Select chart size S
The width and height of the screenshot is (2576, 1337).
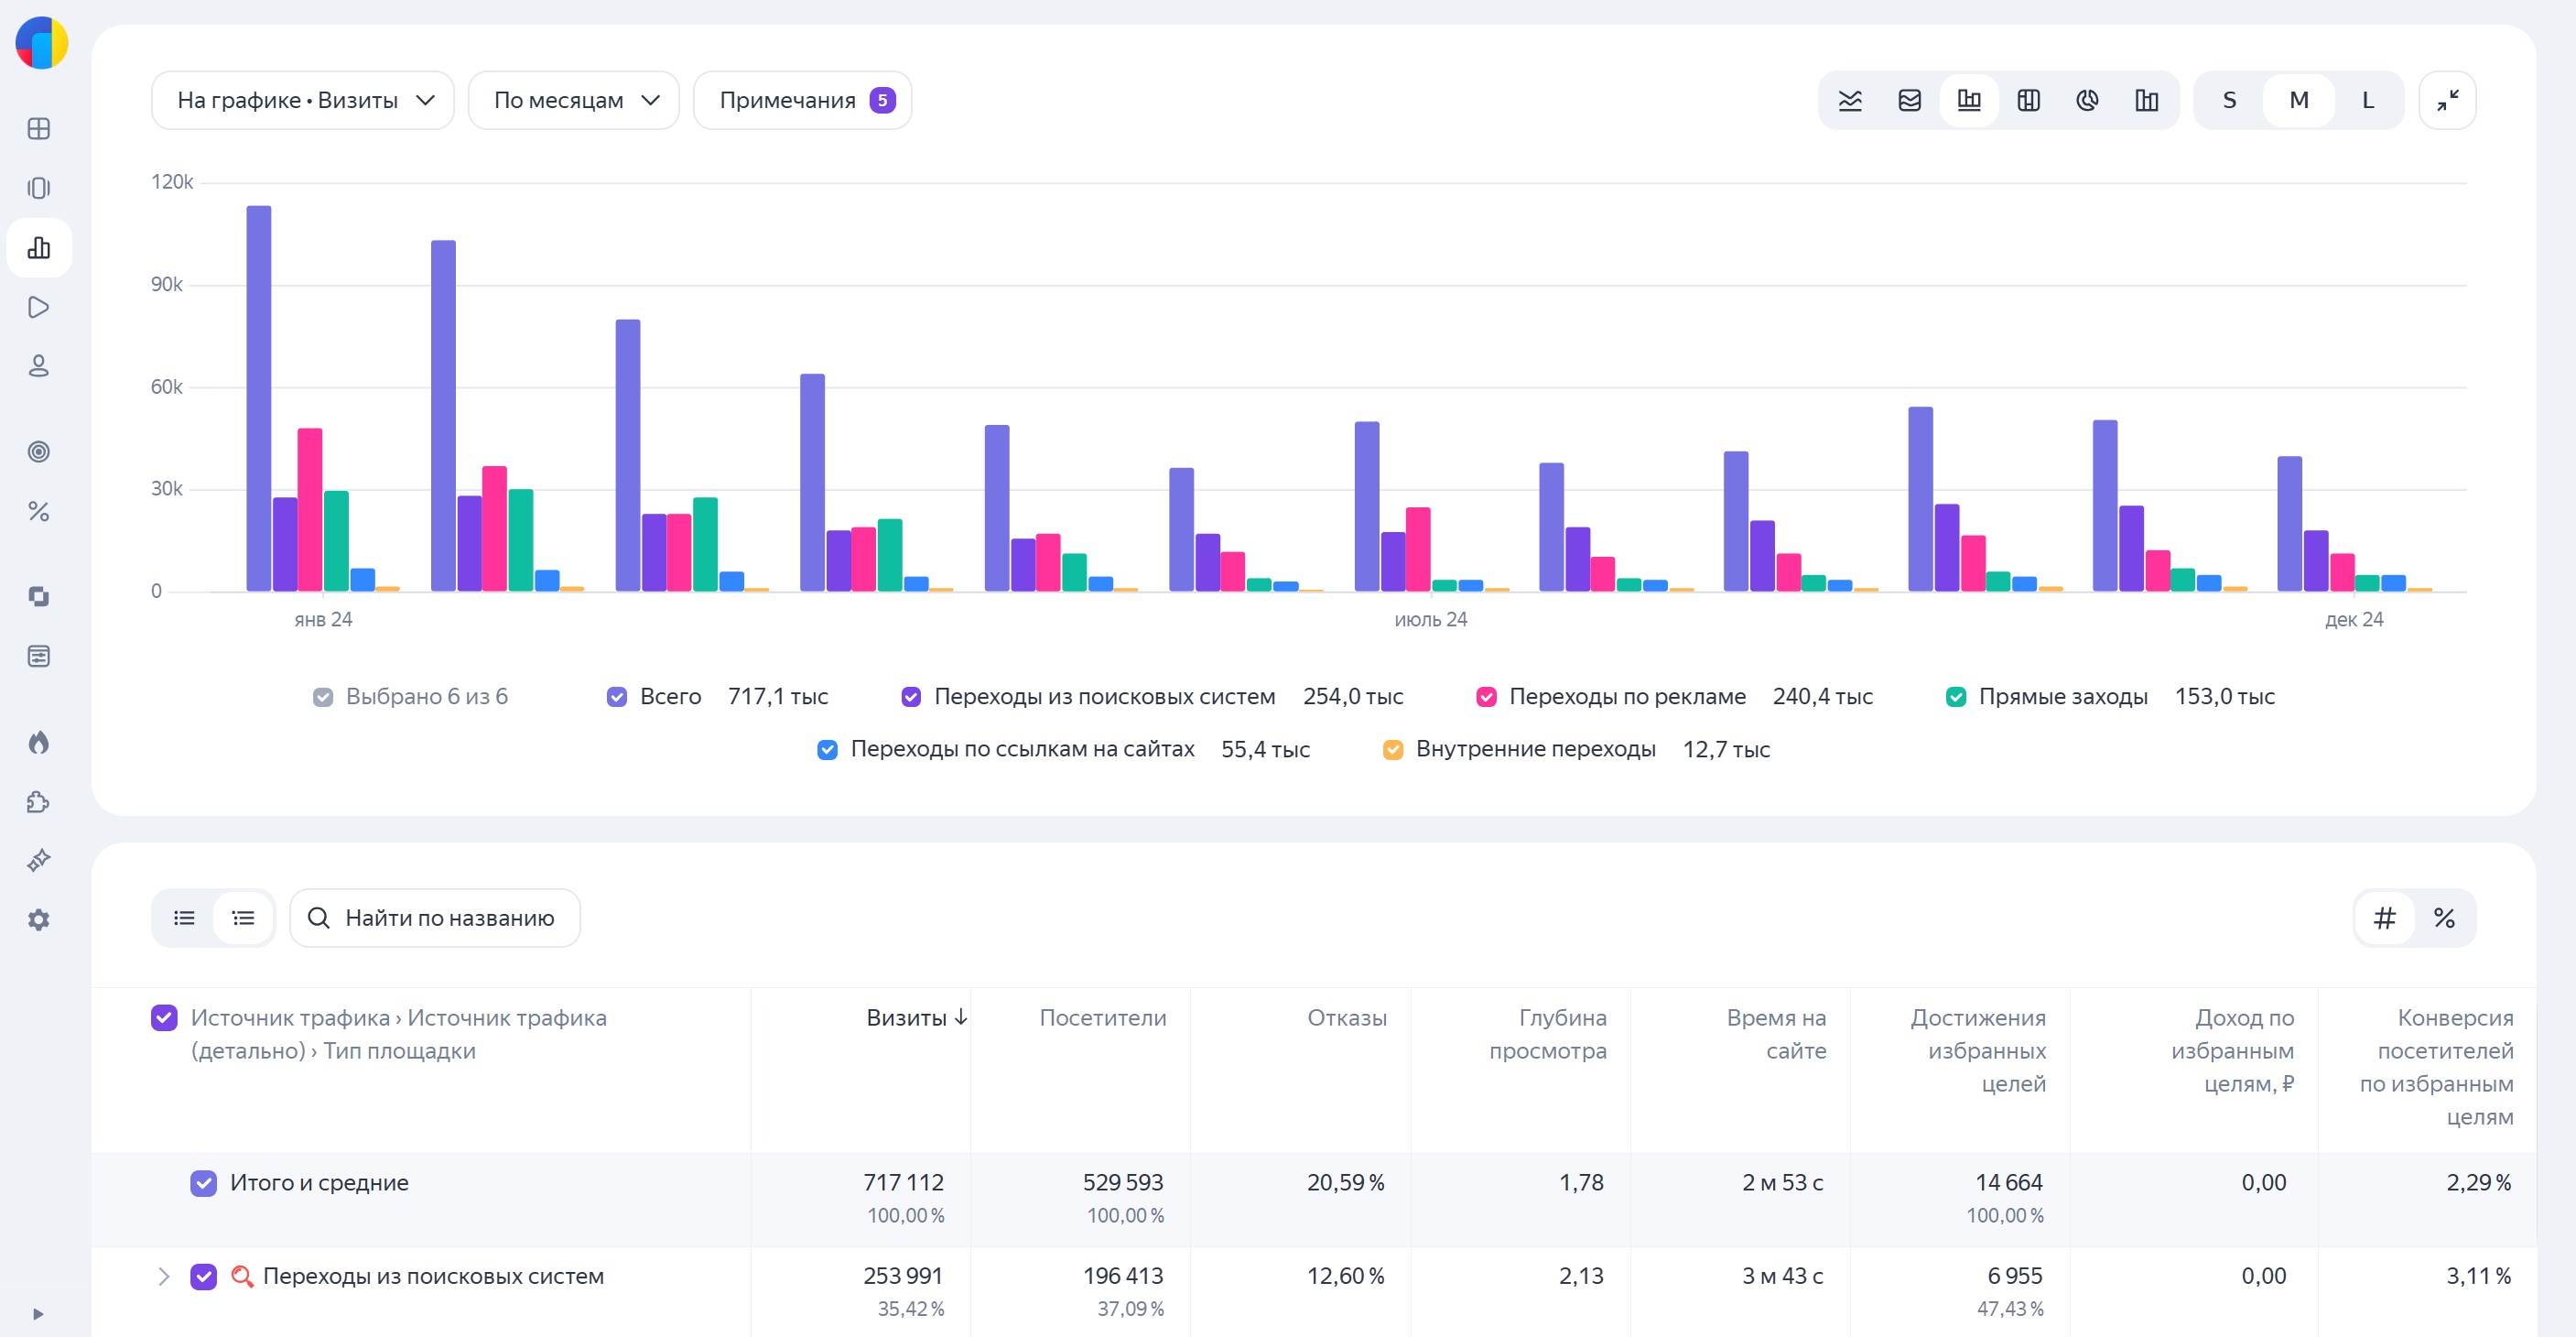(x=2229, y=100)
